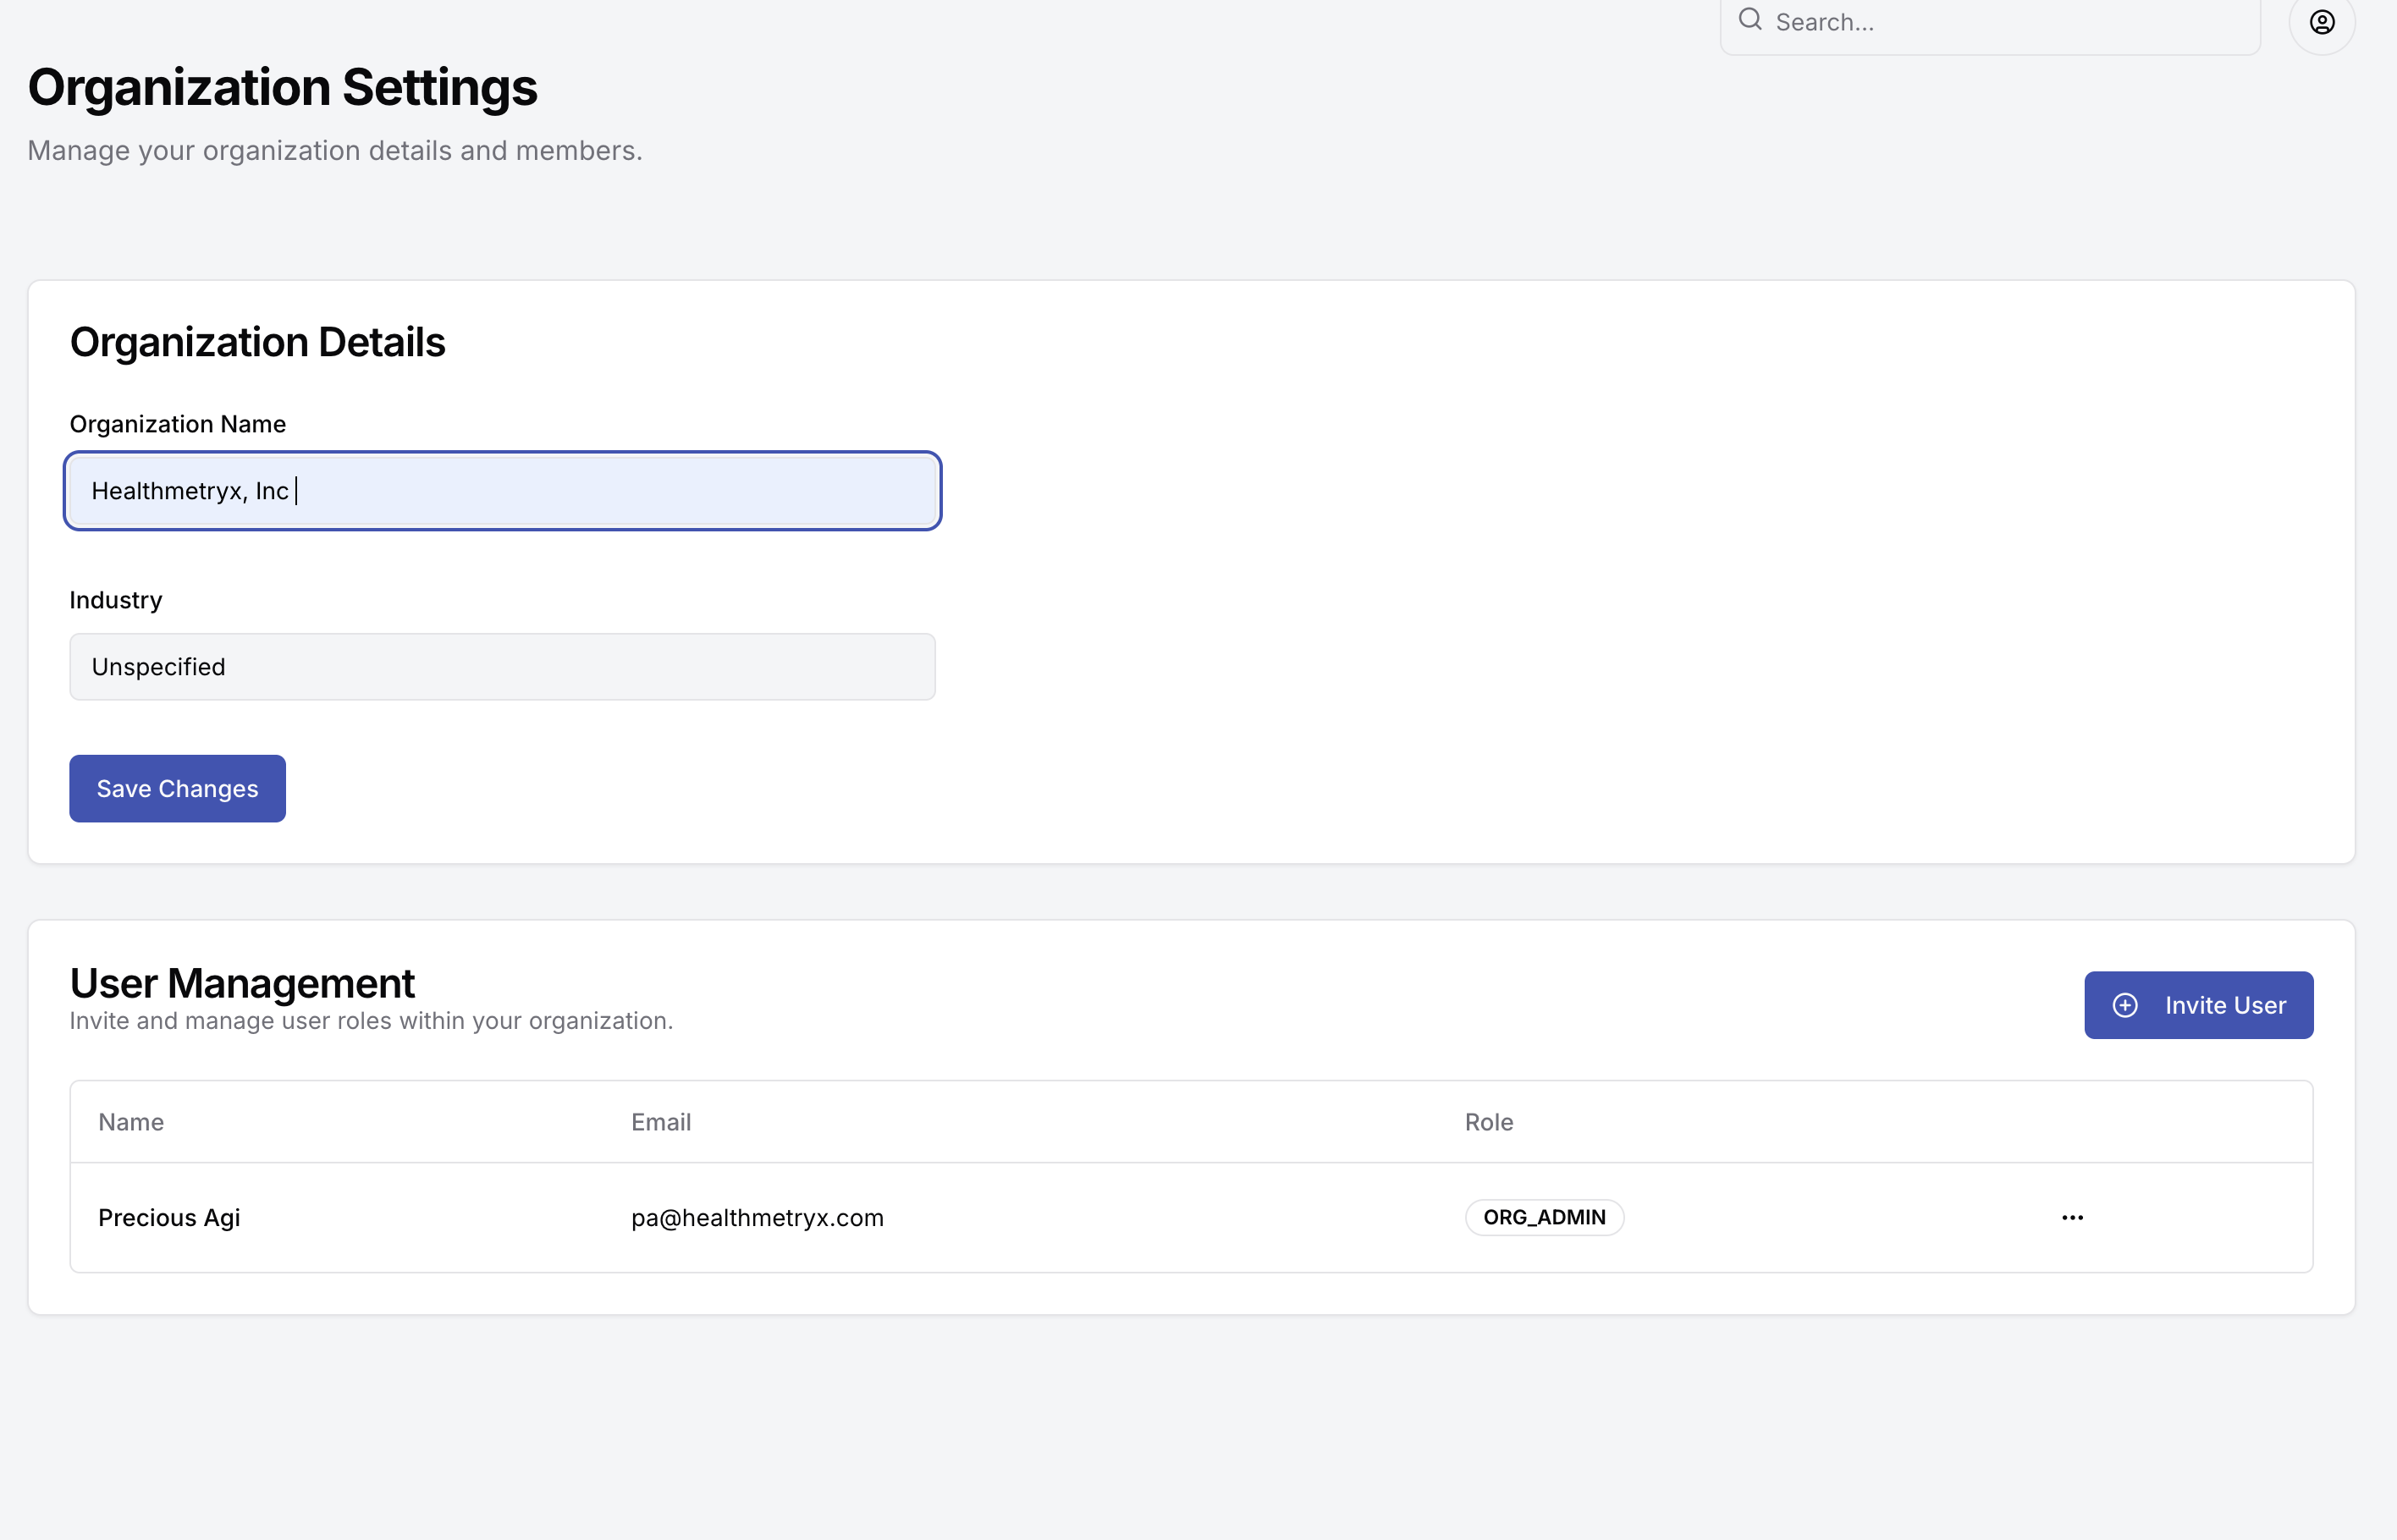2397x1540 pixels.
Task: Click the Name column header
Action: coord(131,1122)
